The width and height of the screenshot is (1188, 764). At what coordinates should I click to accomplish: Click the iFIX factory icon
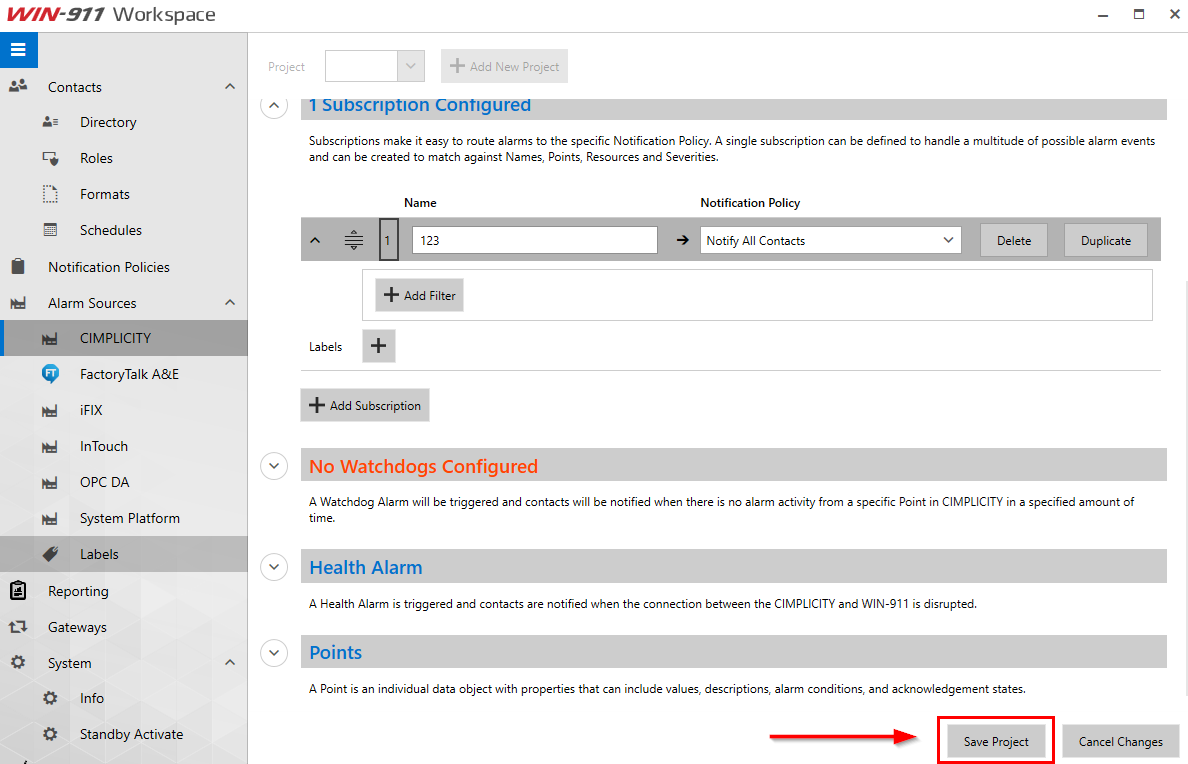pos(50,411)
